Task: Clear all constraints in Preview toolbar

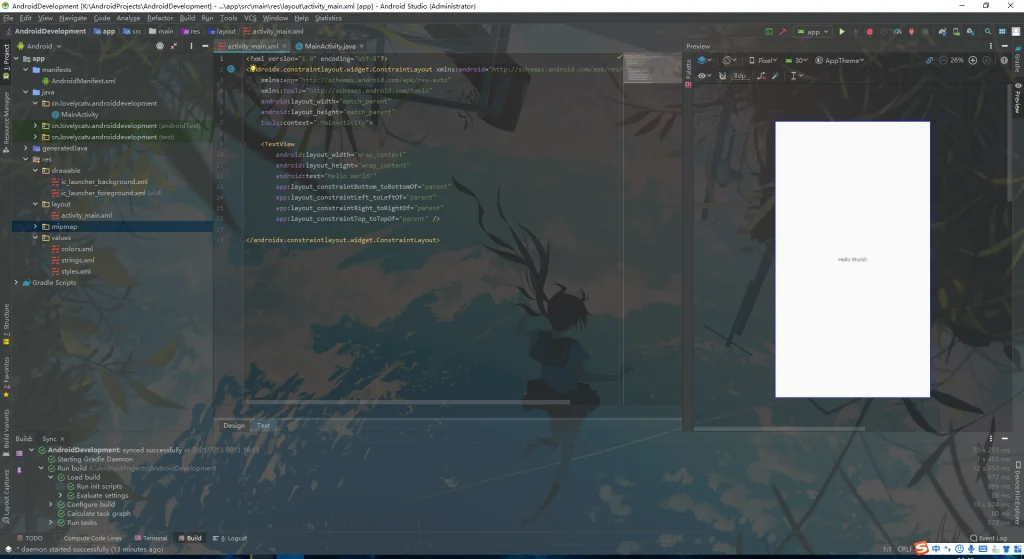Action: pyautogui.click(x=761, y=76)
